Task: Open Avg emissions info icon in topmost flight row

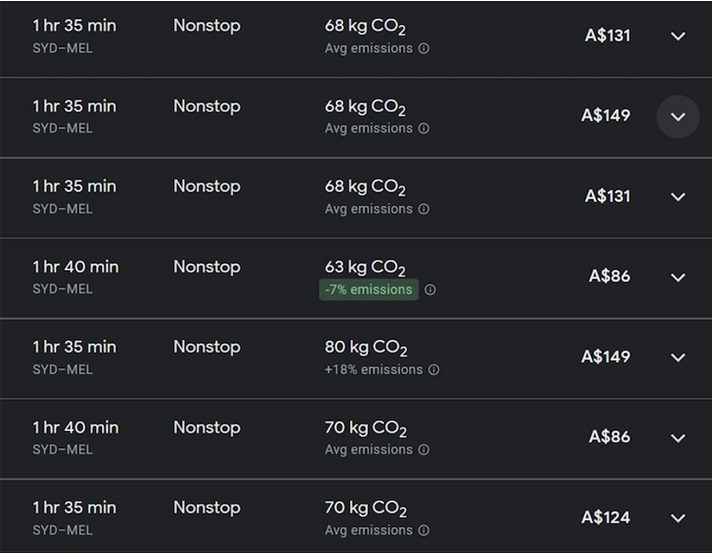Action: click(x=424, y=48)
